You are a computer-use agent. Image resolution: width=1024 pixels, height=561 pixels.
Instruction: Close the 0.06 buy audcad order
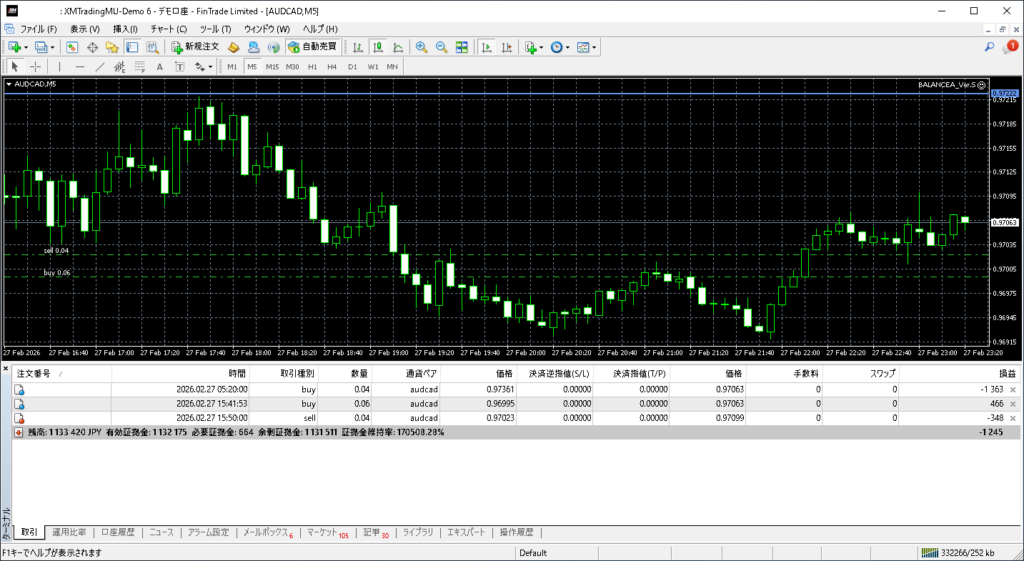click(1013, 403)
